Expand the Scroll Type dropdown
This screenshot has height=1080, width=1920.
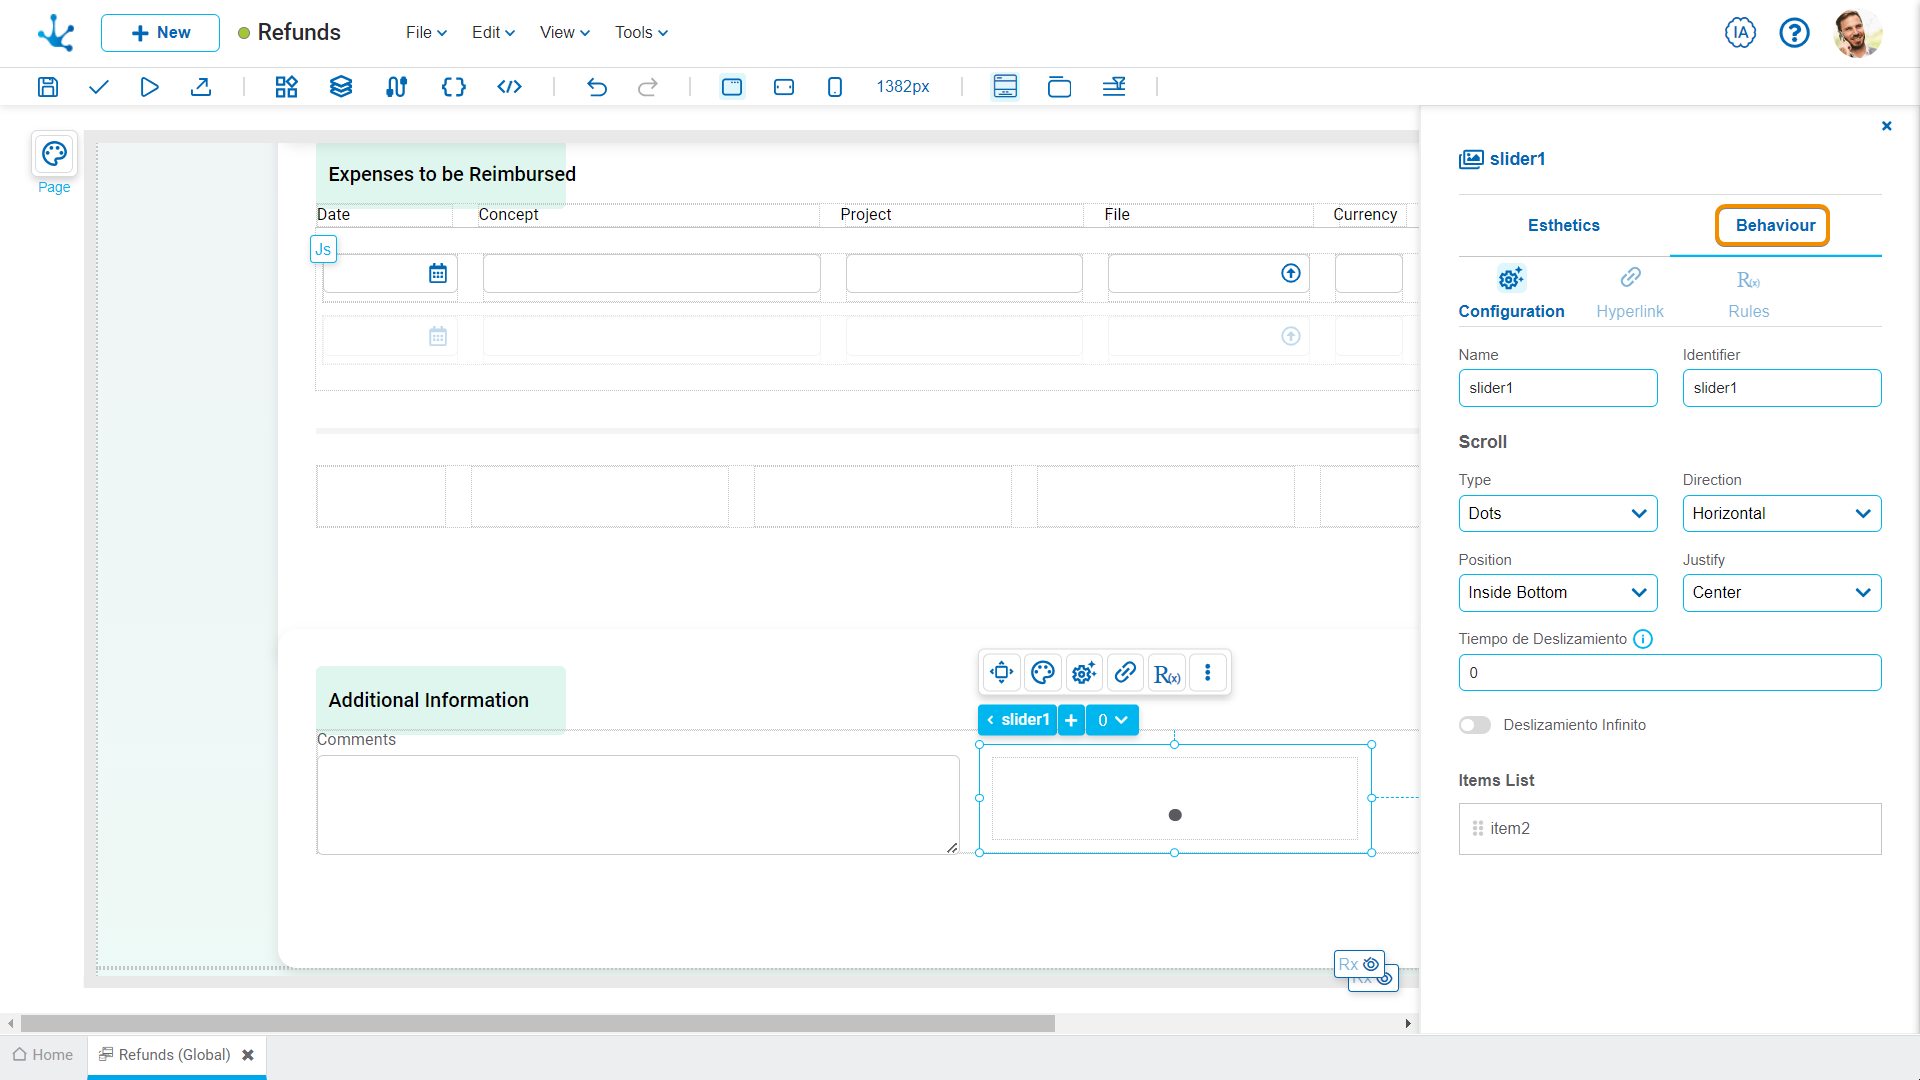pyautogui.click(x=1556, y=513)
